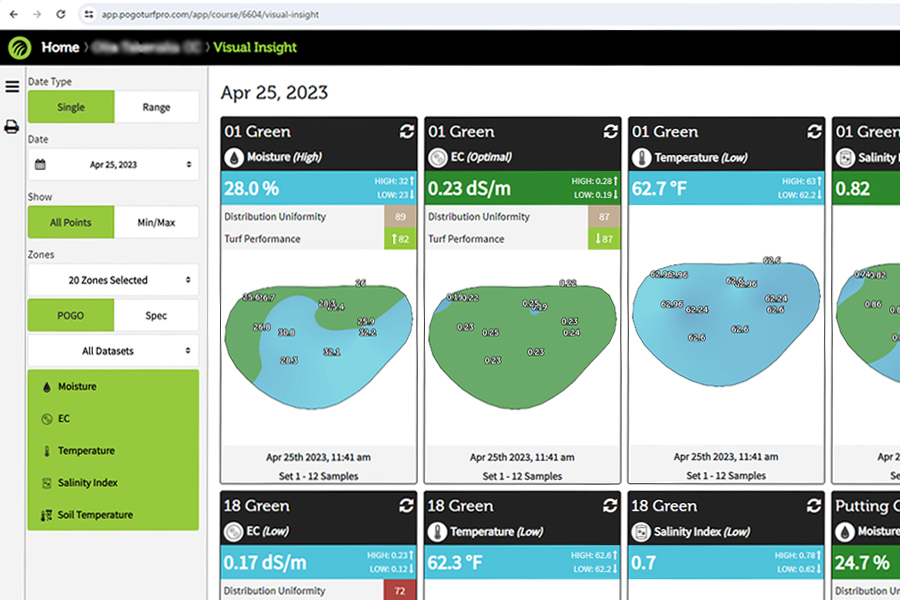This screenshot has height=600, width=900.
Task: Select Moisture in the dataset list
Action: pos(77,386)
